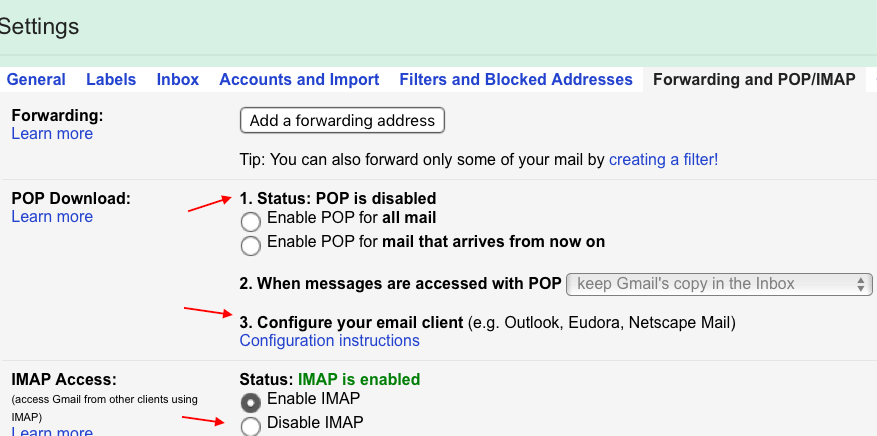This screenshot has height=436, width=877.
Task: Open Learn more under POP Download
Action: click(x=52, y=217)
